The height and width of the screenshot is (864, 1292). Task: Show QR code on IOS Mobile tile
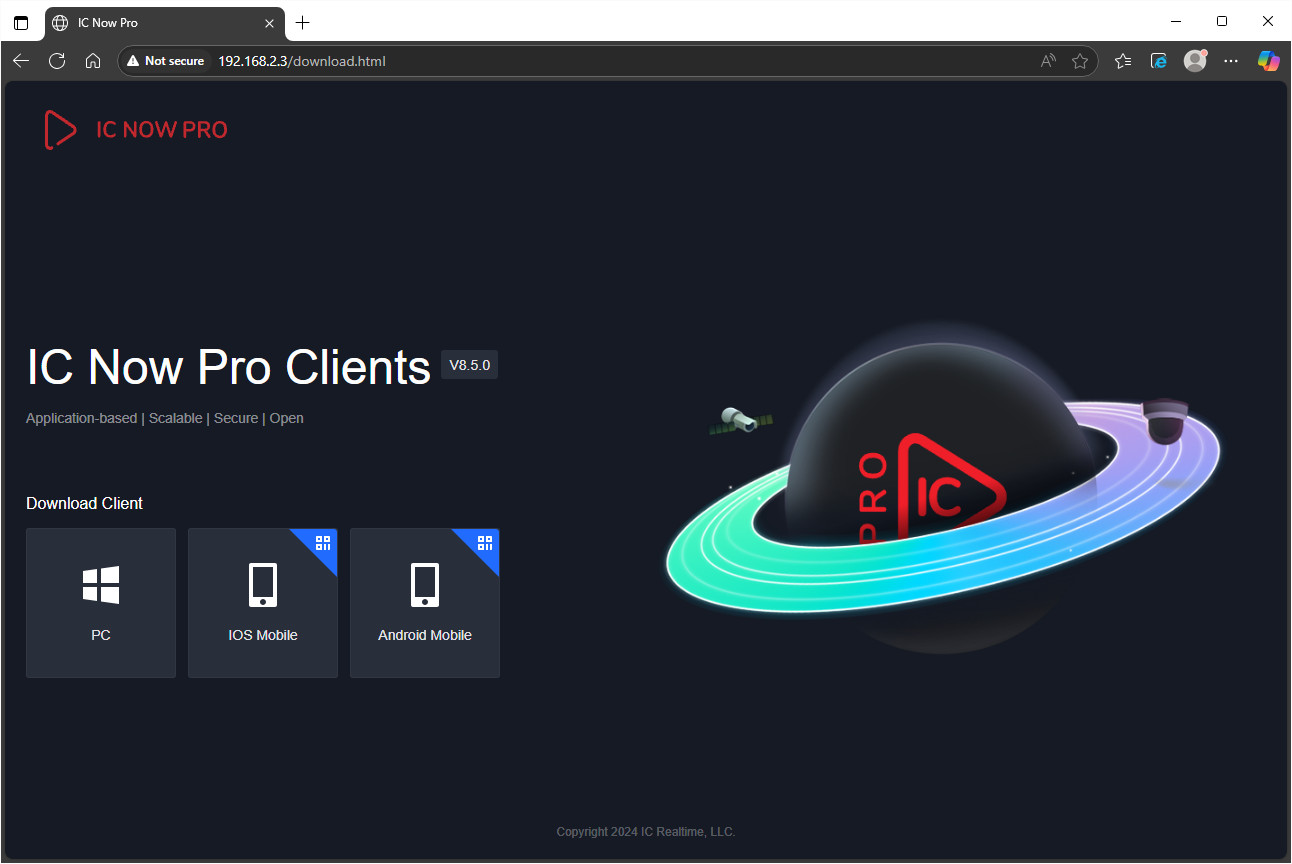323,543
